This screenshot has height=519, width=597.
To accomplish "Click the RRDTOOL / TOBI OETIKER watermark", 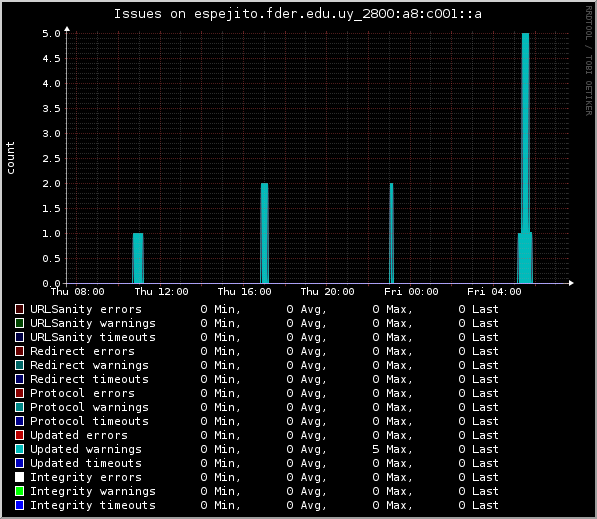I will coord(589,61).
